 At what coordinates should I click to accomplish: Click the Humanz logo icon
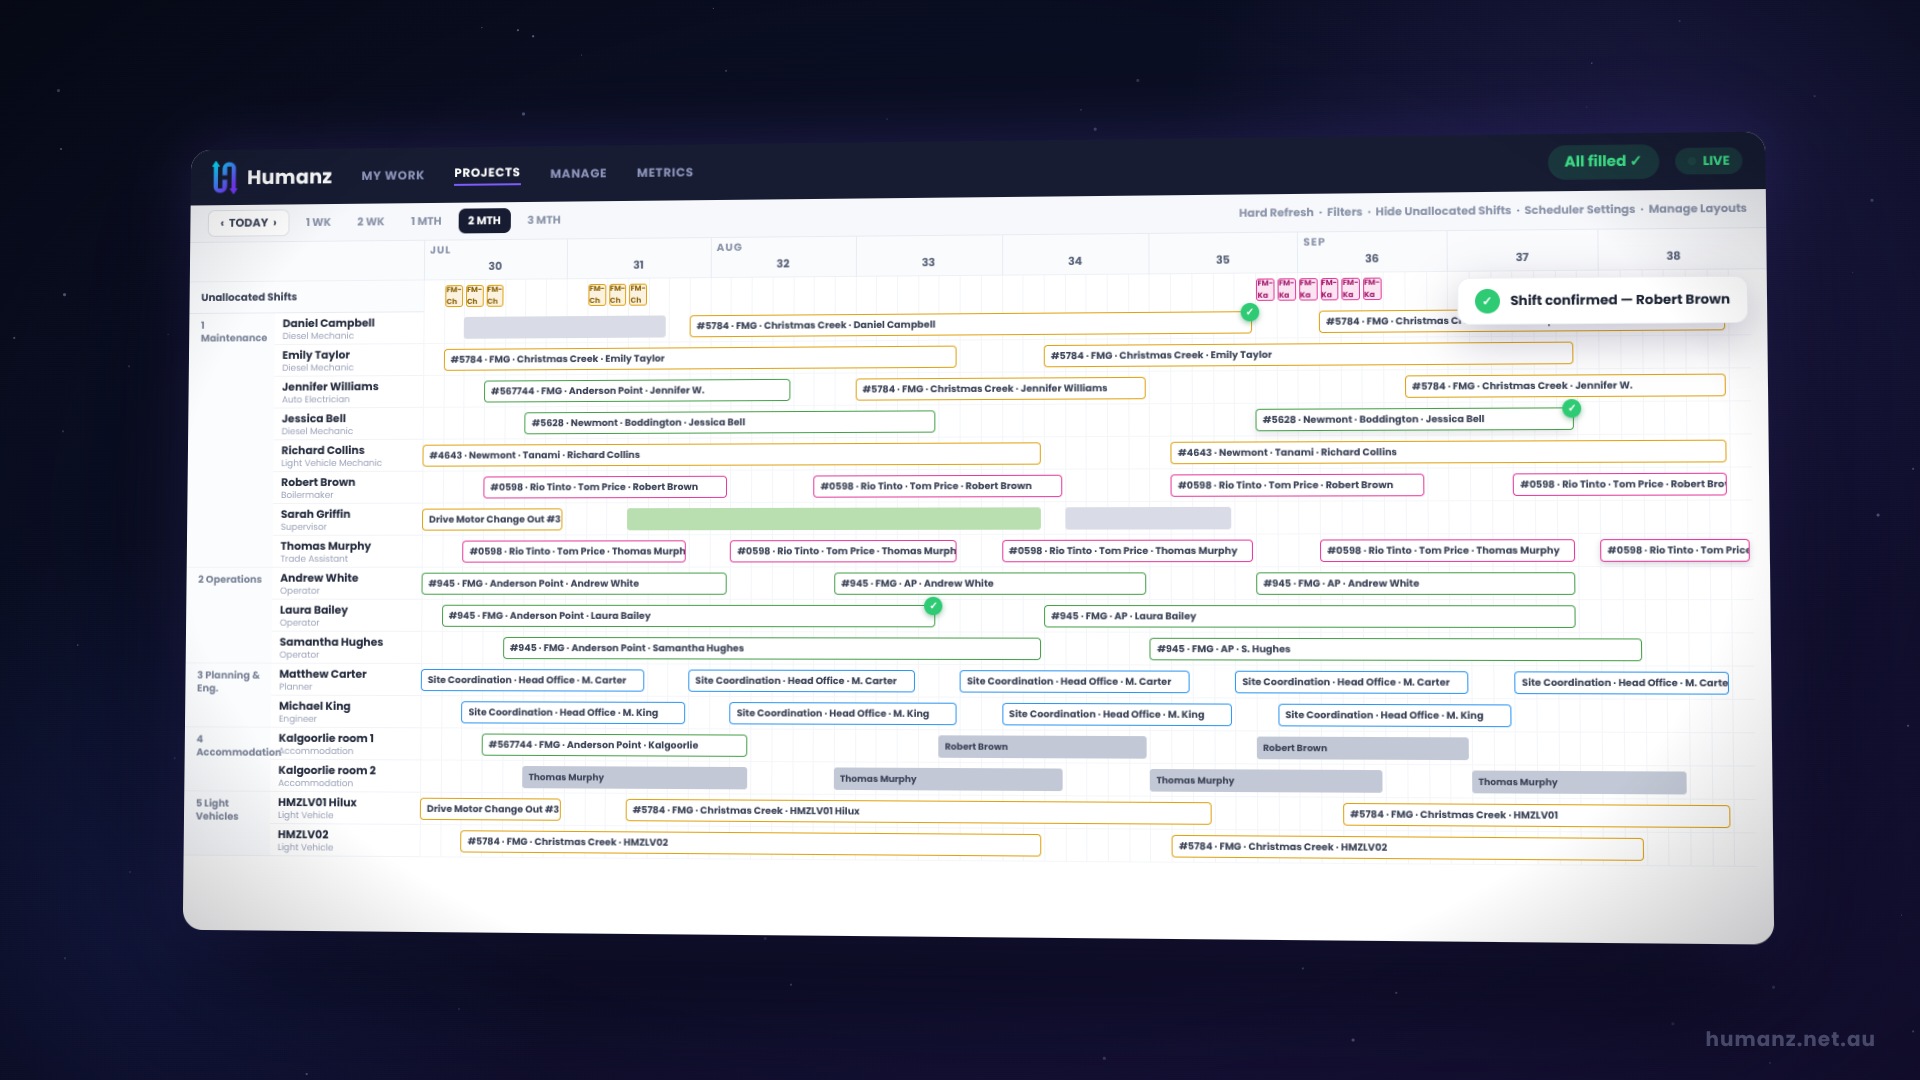pyautogui.click(x=224, y=177)
